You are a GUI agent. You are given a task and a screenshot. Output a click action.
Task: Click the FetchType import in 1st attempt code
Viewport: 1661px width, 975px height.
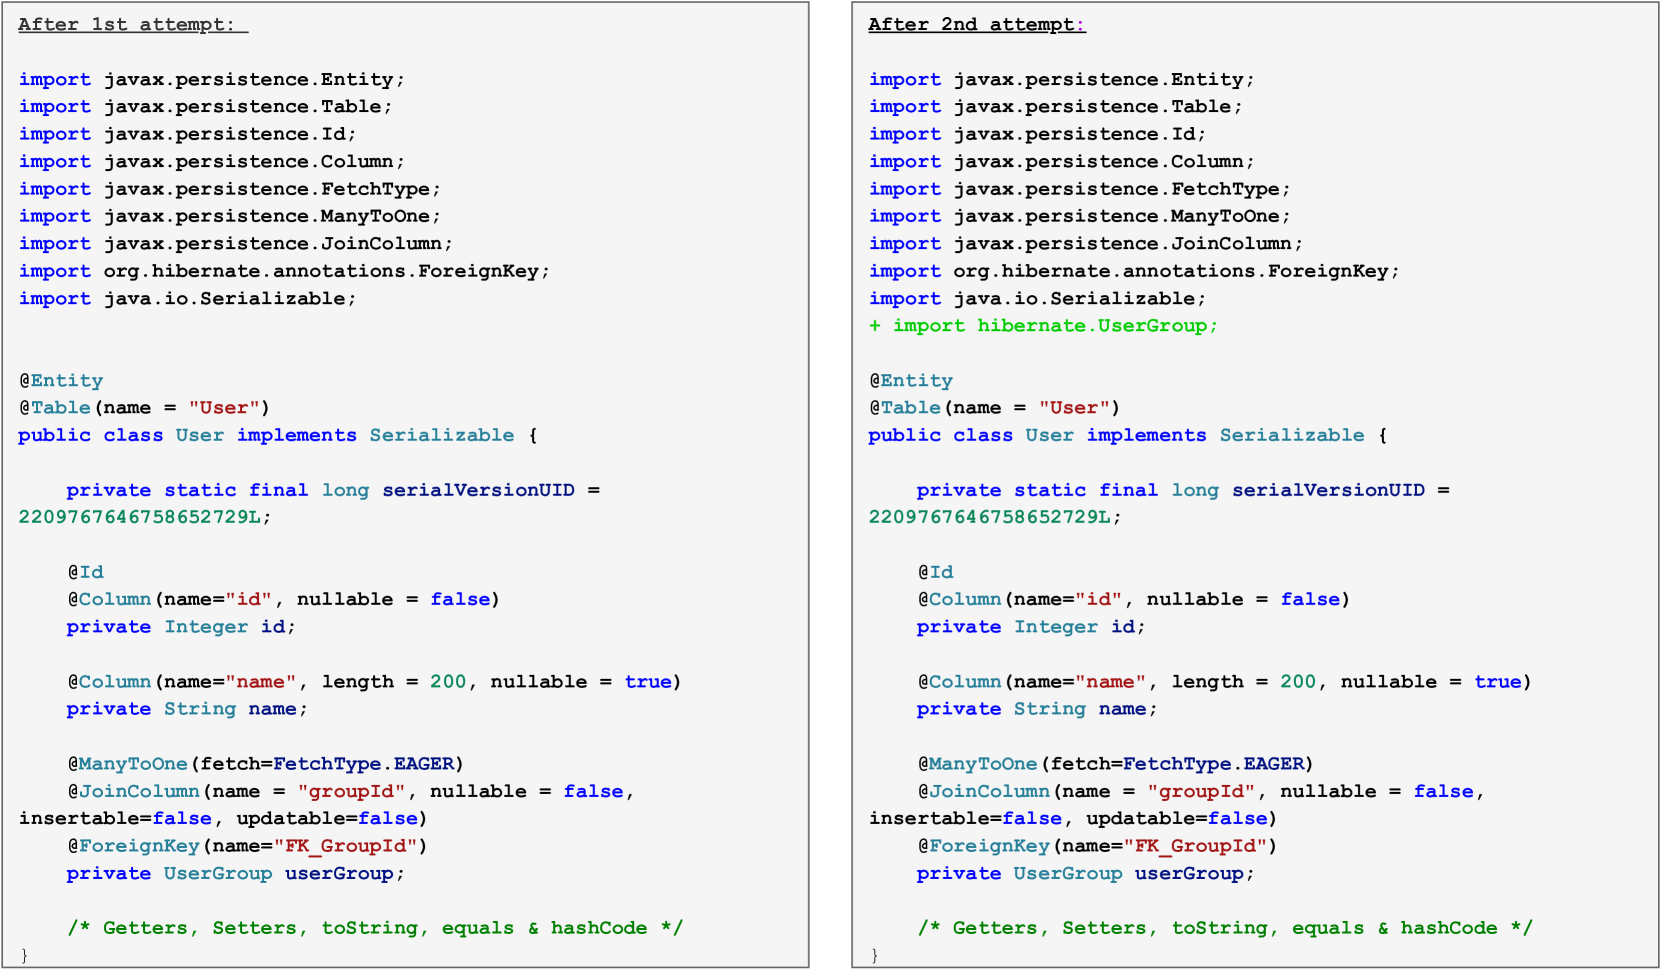(x=230, y=189)
